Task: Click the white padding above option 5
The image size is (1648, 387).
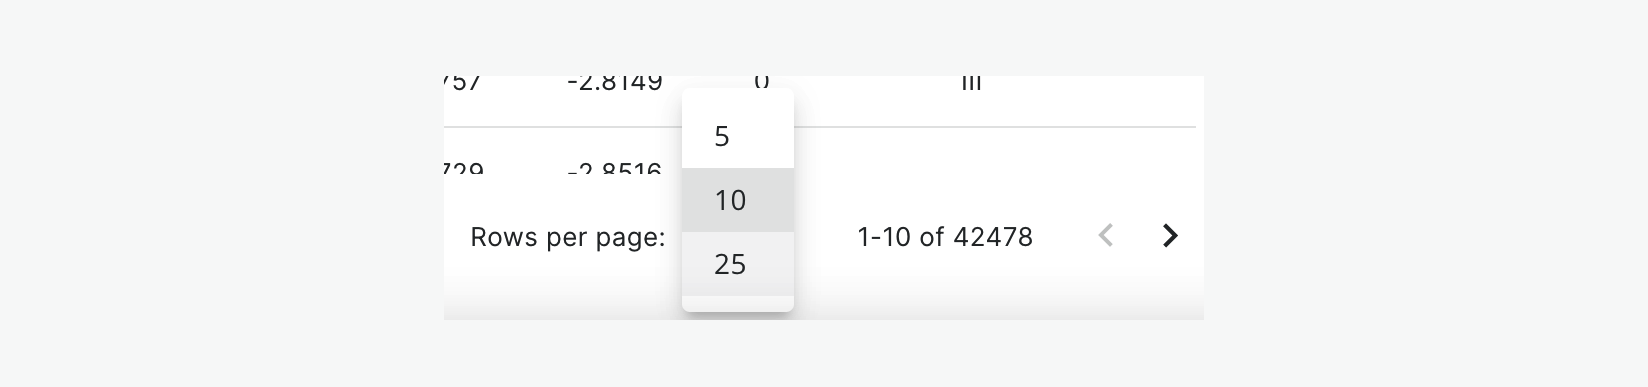Action: 738,96
